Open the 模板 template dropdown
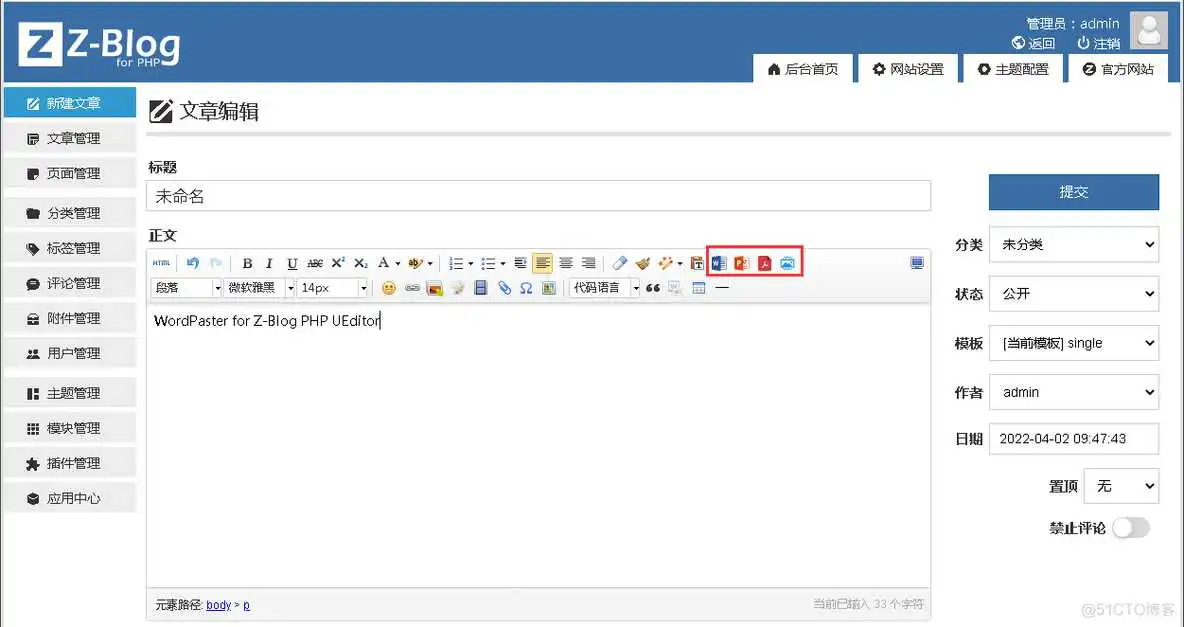The image size is (1184, 627). pos(1073,343)
